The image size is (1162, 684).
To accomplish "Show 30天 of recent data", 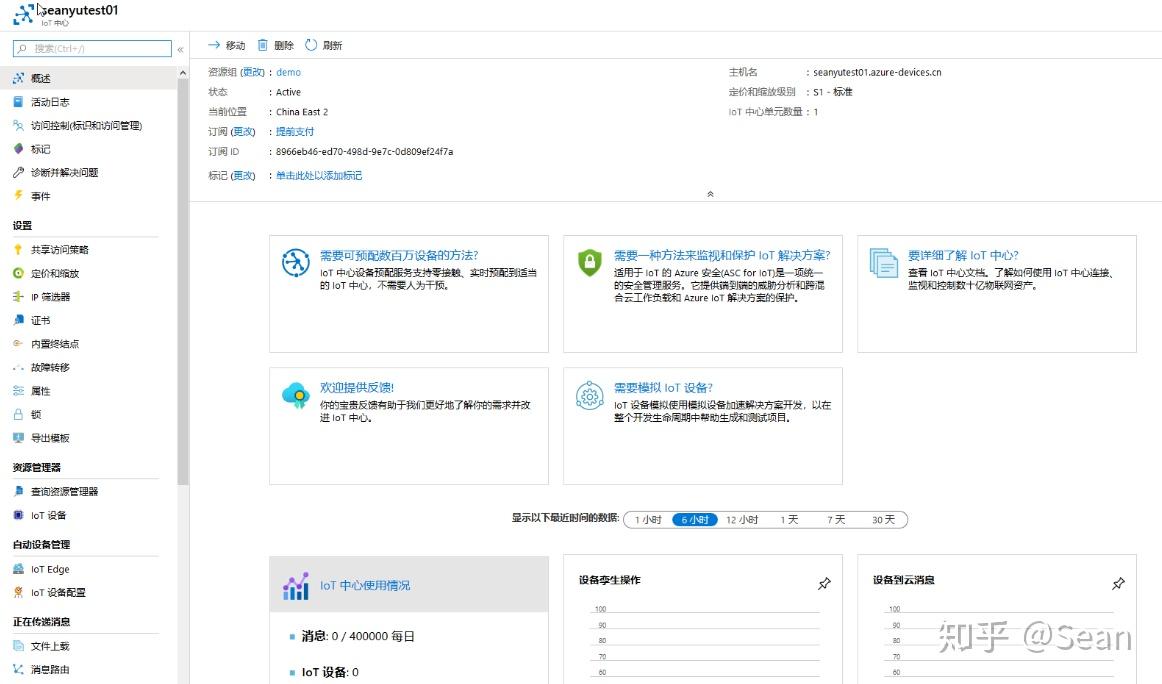I will tap(883, 520).
